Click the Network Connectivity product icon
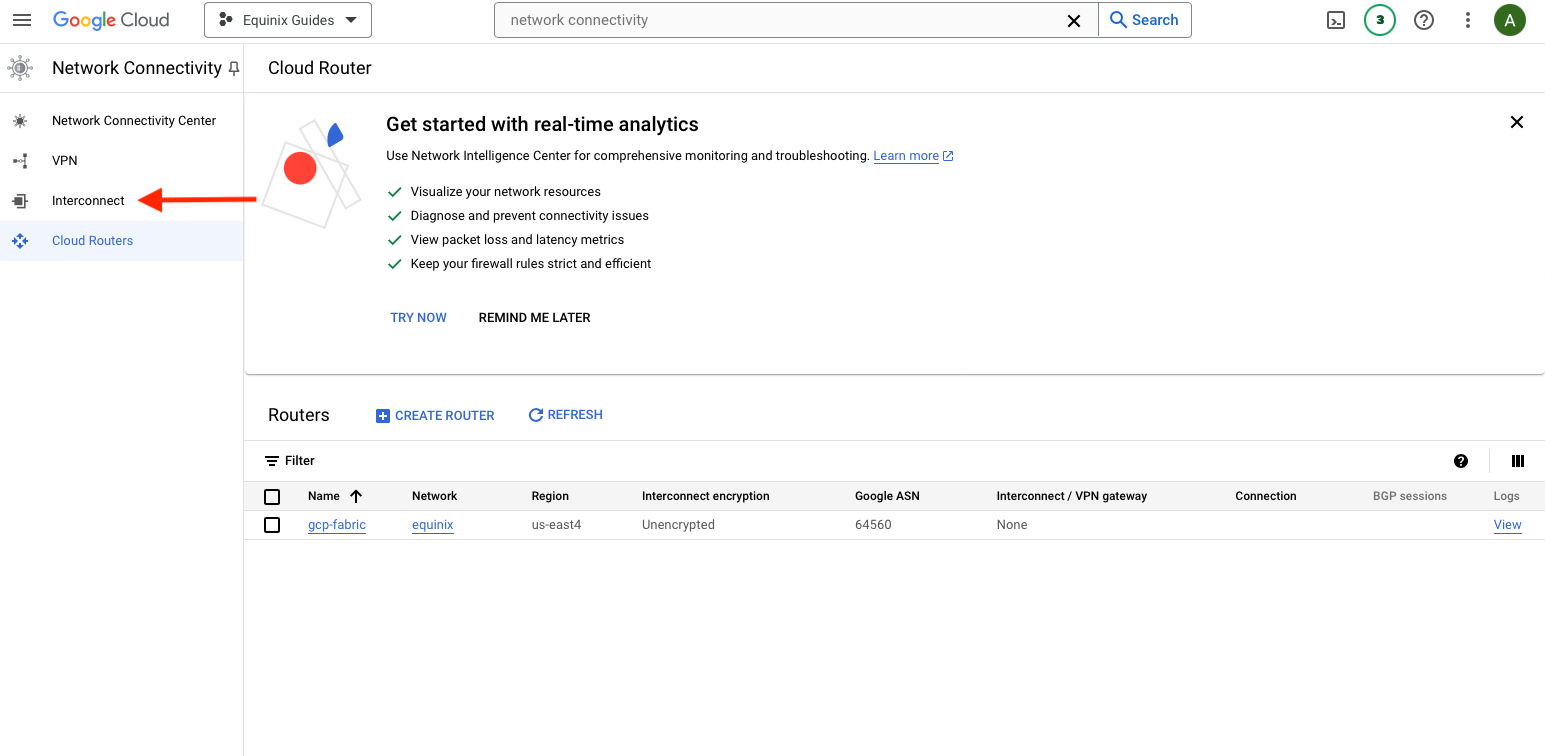Image resolution: width=1545 pixels, height=756 pixels. pyautogui.click(x=20, y=68)
